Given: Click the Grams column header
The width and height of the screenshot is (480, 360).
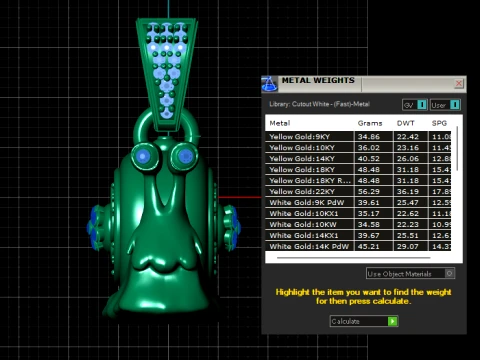Looking at the screenshot, I should (x=370, y=123).
